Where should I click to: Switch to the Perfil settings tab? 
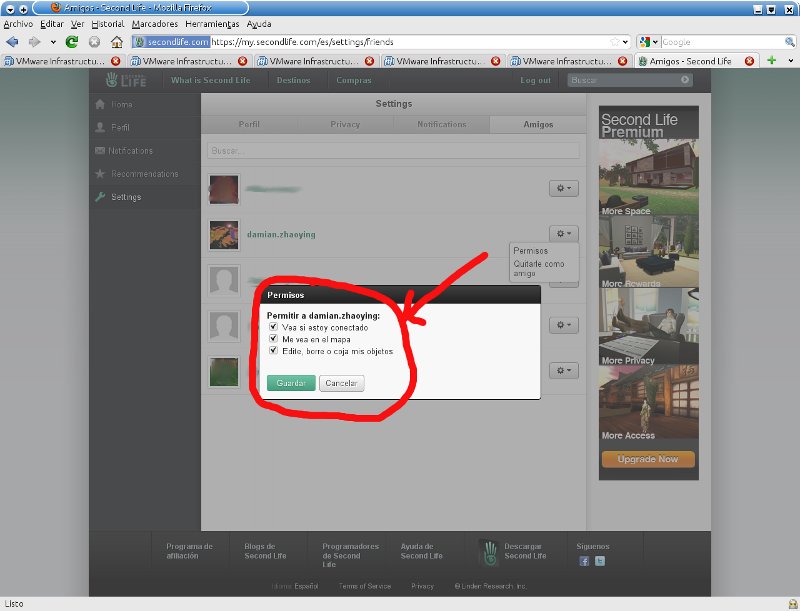(249, 124)
